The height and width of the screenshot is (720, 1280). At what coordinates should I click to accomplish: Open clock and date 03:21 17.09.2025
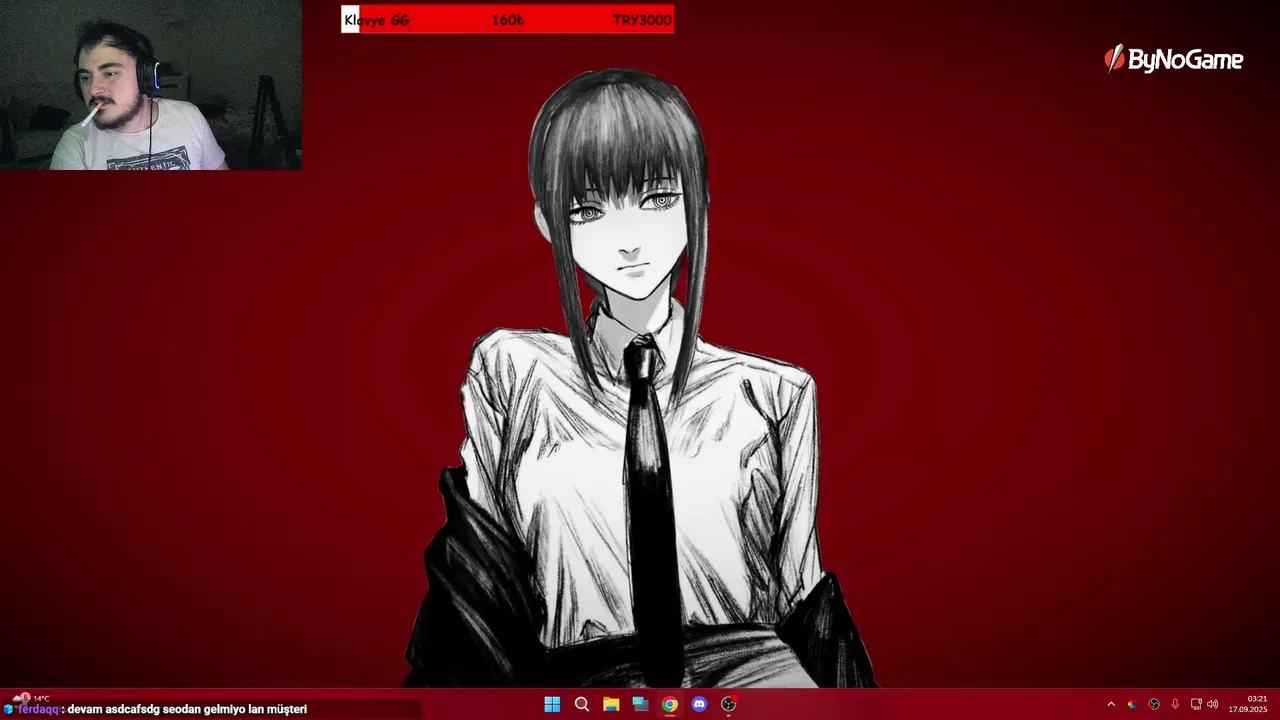(1248, 704)
